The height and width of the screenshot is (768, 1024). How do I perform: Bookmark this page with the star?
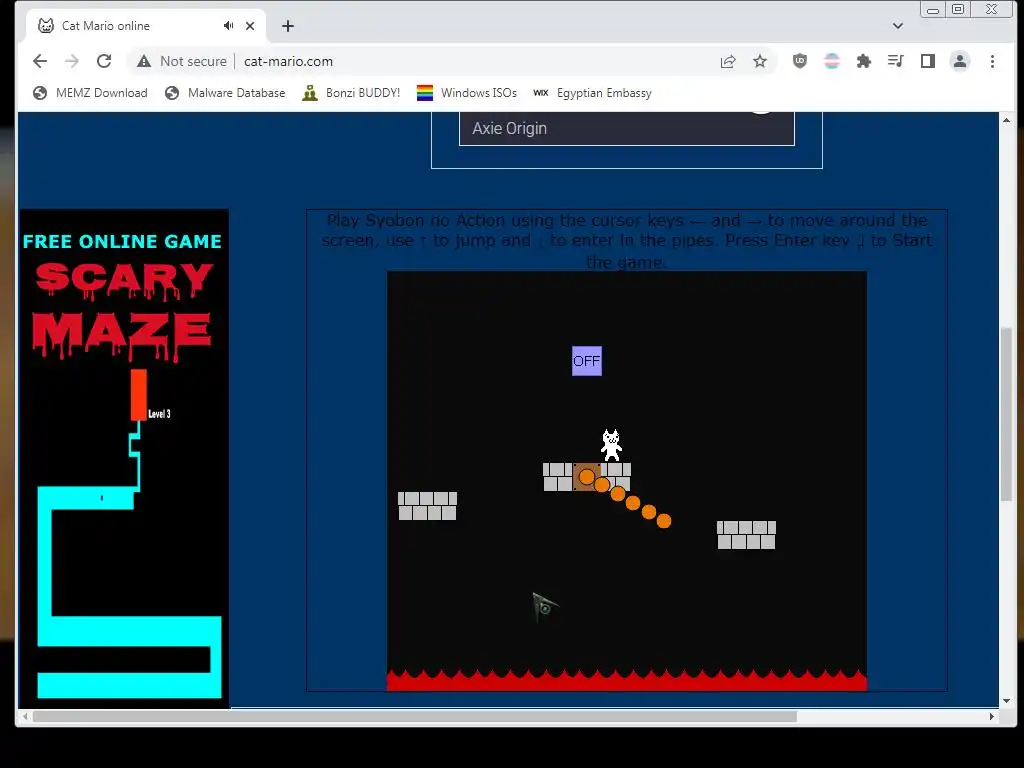tap(760, 61)
